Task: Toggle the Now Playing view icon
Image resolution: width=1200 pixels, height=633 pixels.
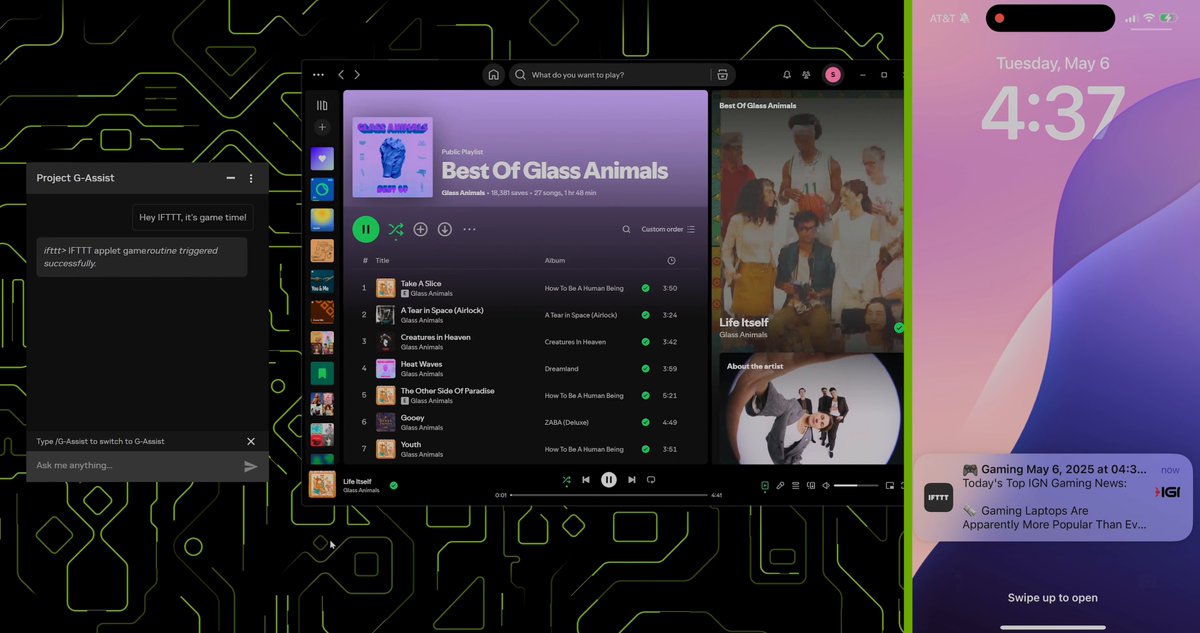Action: (x=764, y=486)
